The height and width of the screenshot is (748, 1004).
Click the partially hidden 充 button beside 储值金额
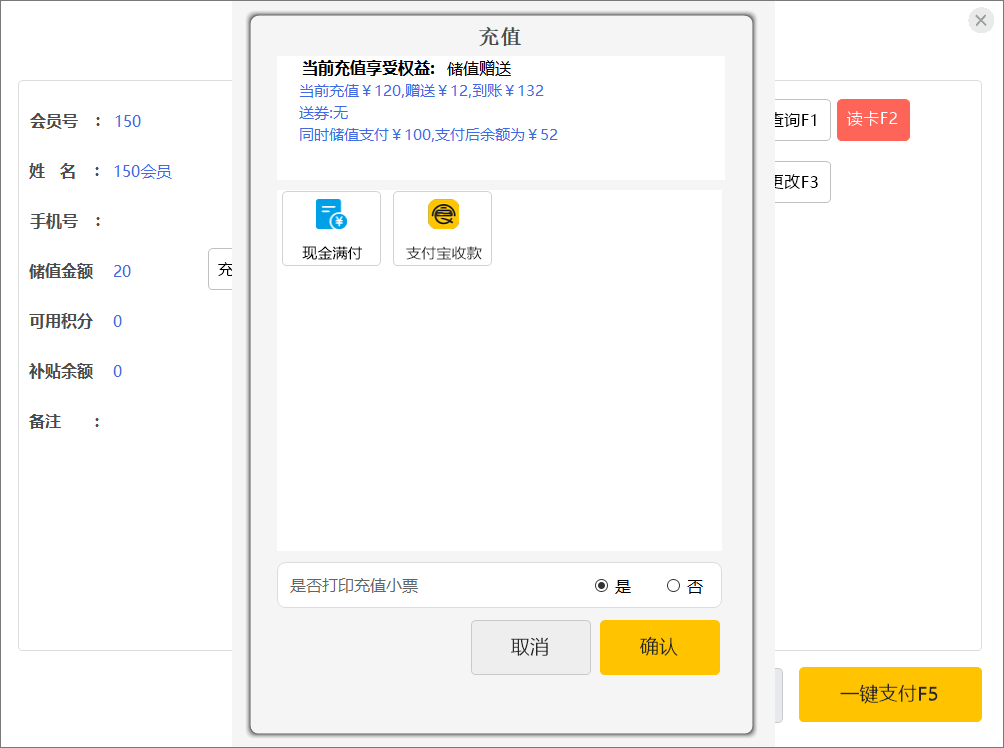click(x=222, y=270)
